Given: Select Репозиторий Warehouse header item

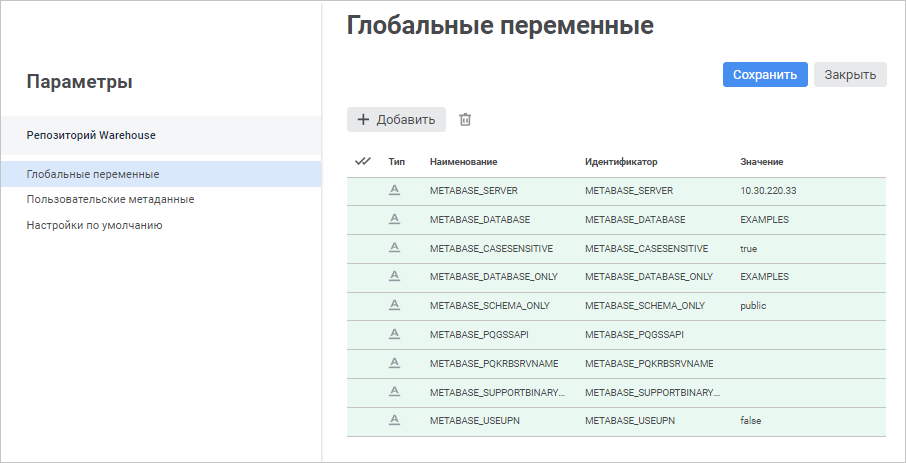Looking at the screenshot, I should pyautogui.click(x=91, y=135).
